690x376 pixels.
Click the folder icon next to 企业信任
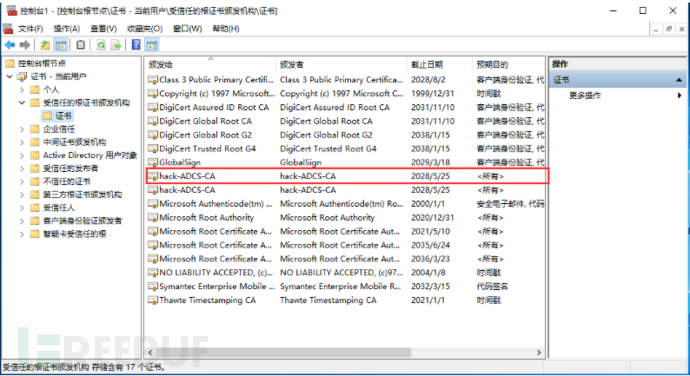pos(35,129)
